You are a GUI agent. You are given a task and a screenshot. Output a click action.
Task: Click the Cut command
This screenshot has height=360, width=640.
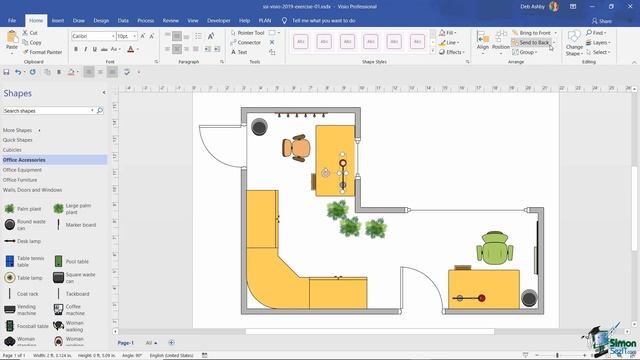[30, 33]
